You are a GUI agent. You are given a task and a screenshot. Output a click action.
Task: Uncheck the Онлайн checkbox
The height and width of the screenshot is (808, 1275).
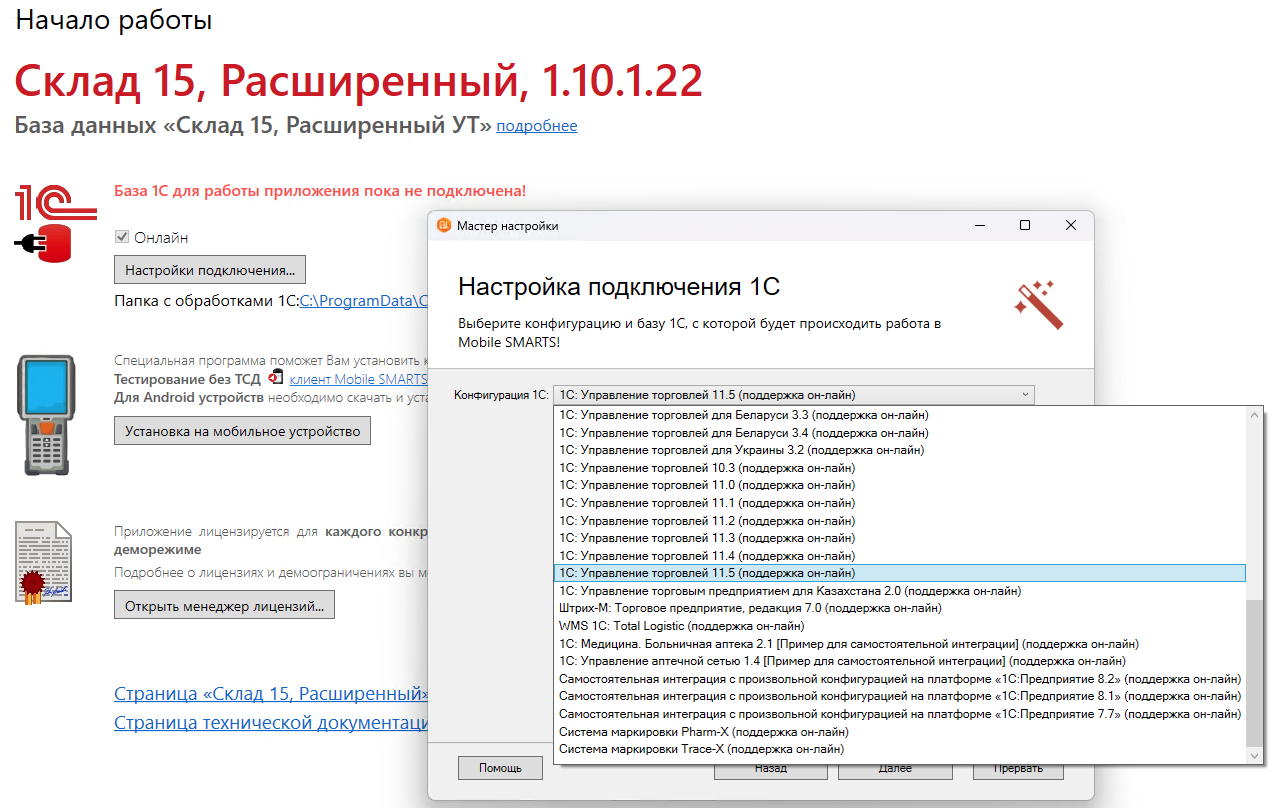click(x=122, y=237)
